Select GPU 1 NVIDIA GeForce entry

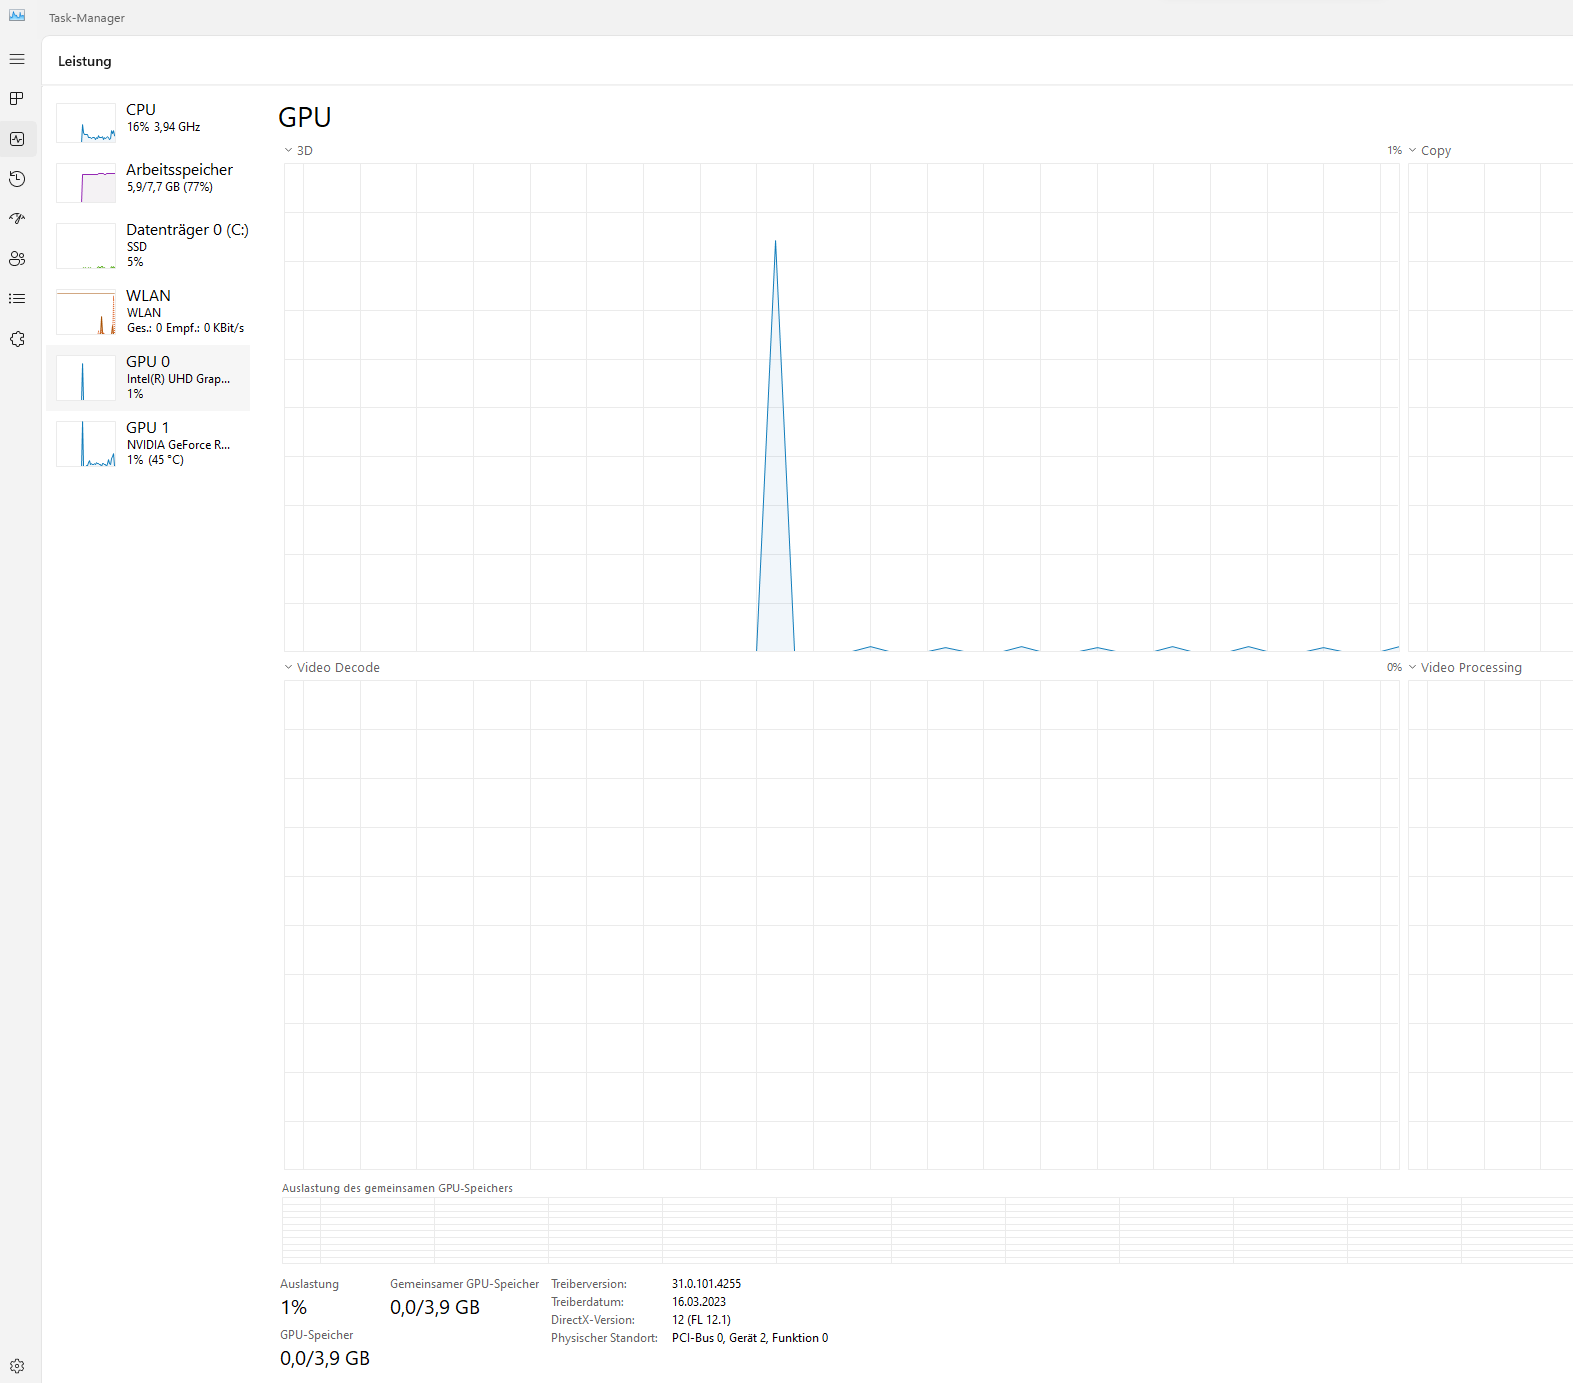point(148,443)
